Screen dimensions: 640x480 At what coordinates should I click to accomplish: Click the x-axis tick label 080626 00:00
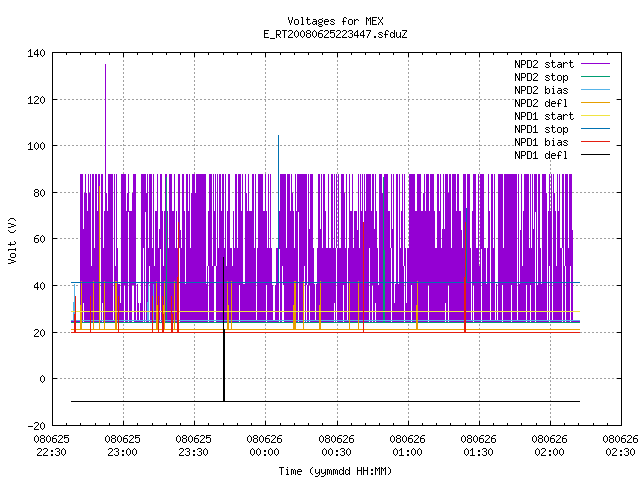tap(264, 446)
